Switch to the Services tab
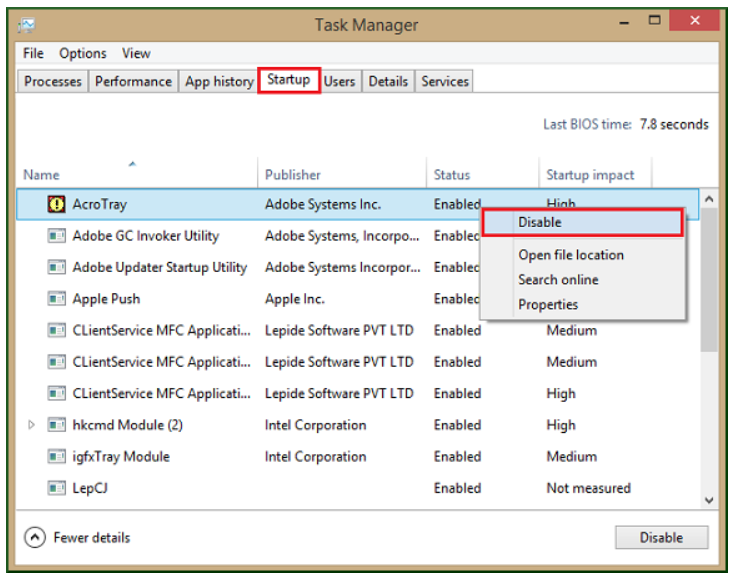729x578 pixels. tap(445, 81)
